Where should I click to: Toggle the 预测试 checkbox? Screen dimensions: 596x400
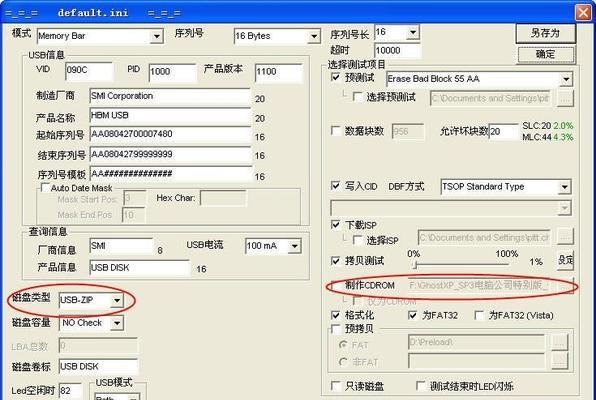click(336, 78)
